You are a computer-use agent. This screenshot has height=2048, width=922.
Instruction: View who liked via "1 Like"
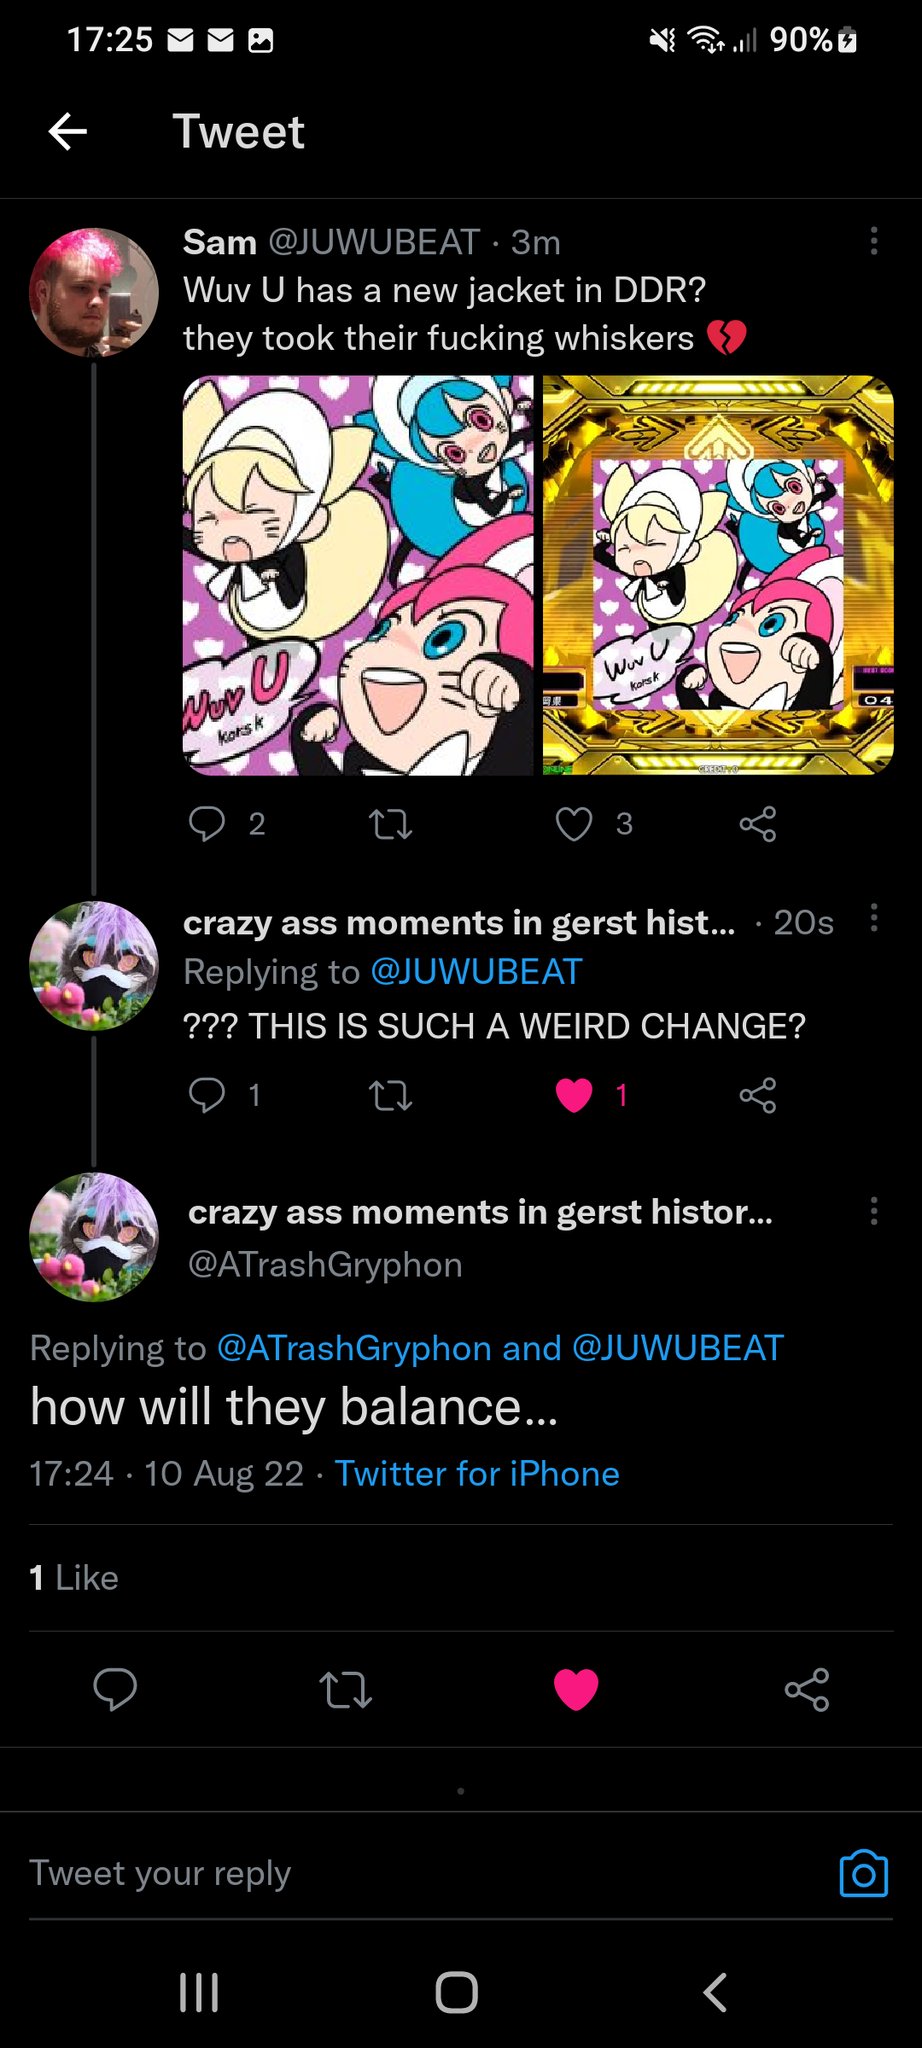tap(74, 1578)
